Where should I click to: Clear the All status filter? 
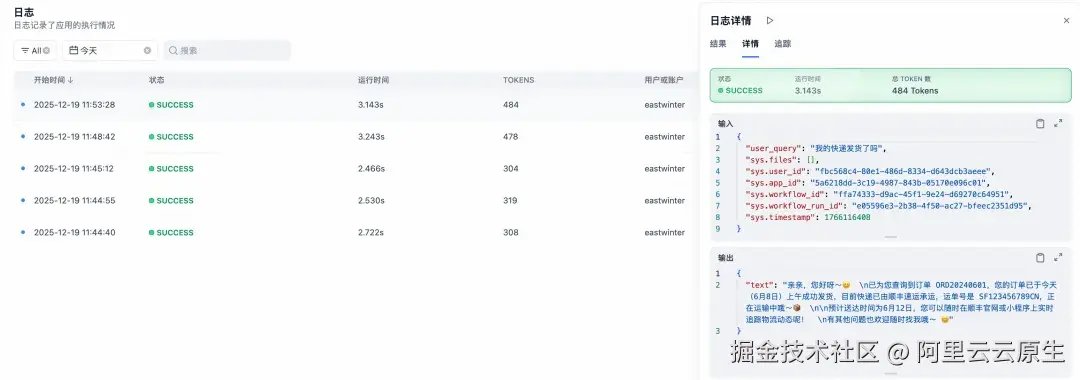click(x=47, y=51)
